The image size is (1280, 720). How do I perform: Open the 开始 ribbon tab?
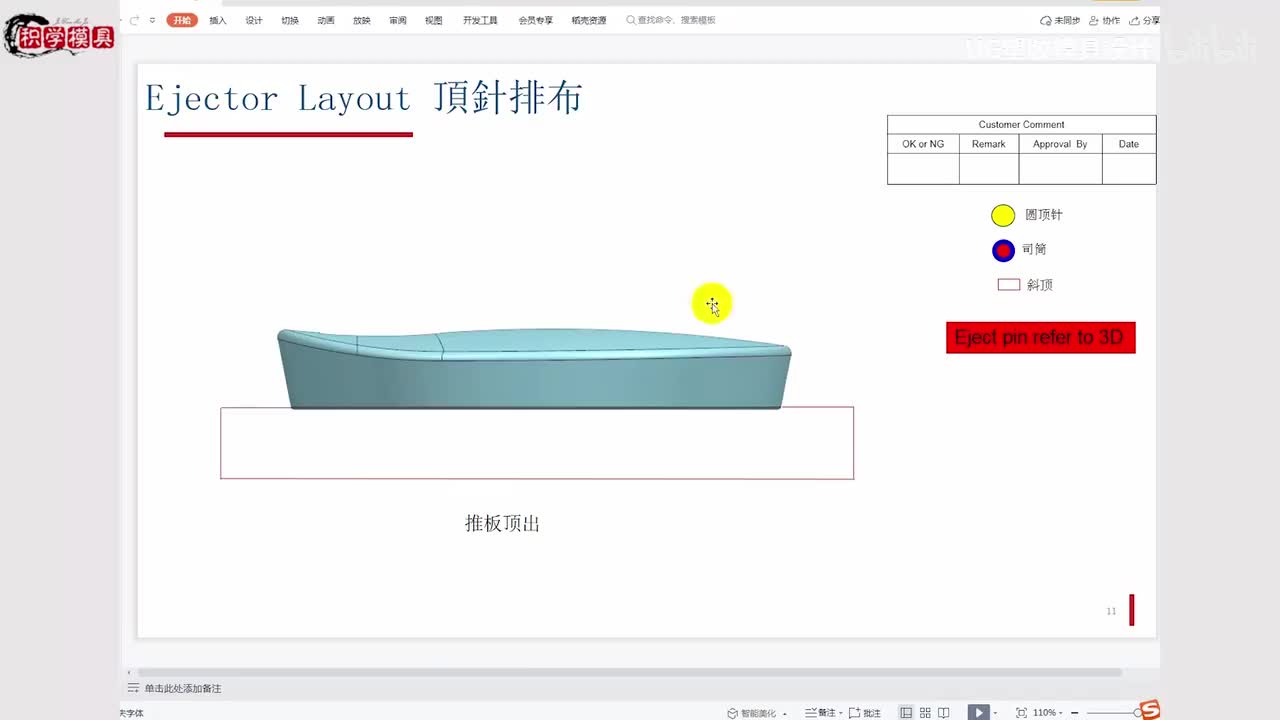[181, 20]
